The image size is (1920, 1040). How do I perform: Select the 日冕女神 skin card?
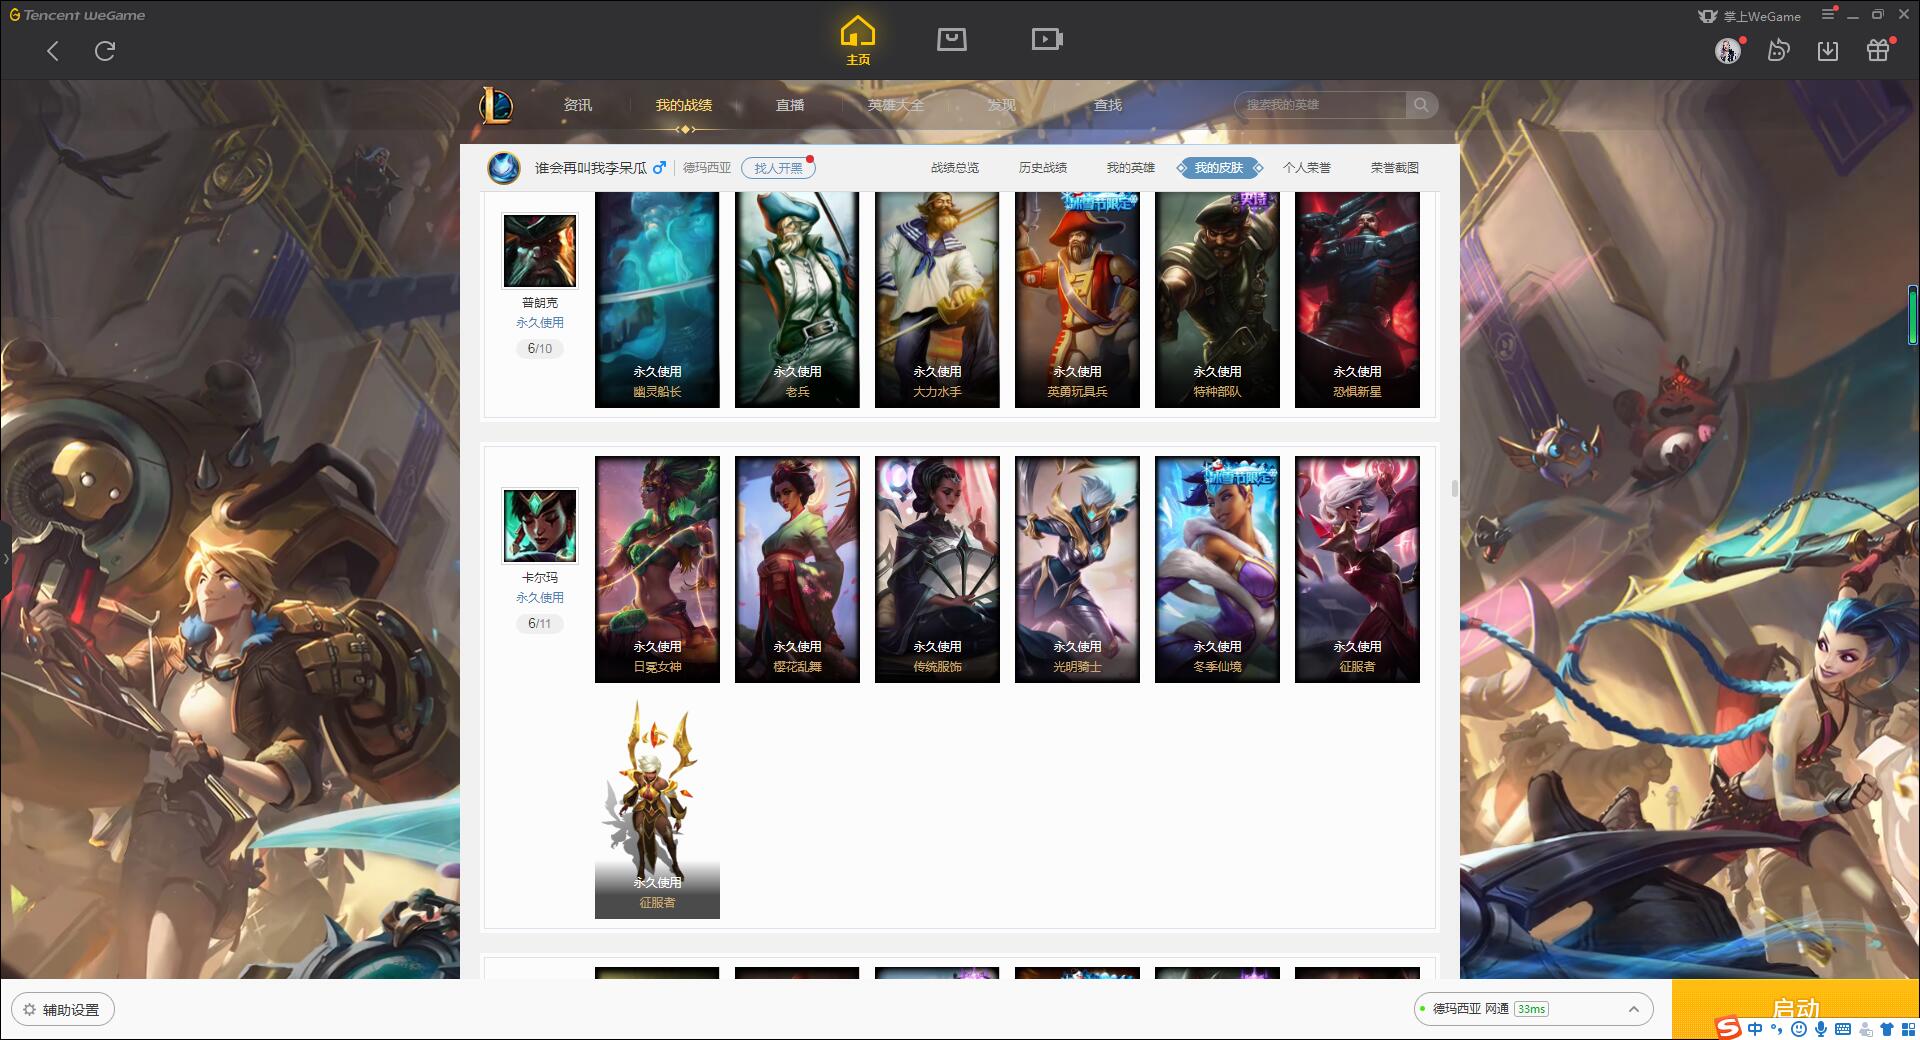pyautogui.click(x=657, y=570)
